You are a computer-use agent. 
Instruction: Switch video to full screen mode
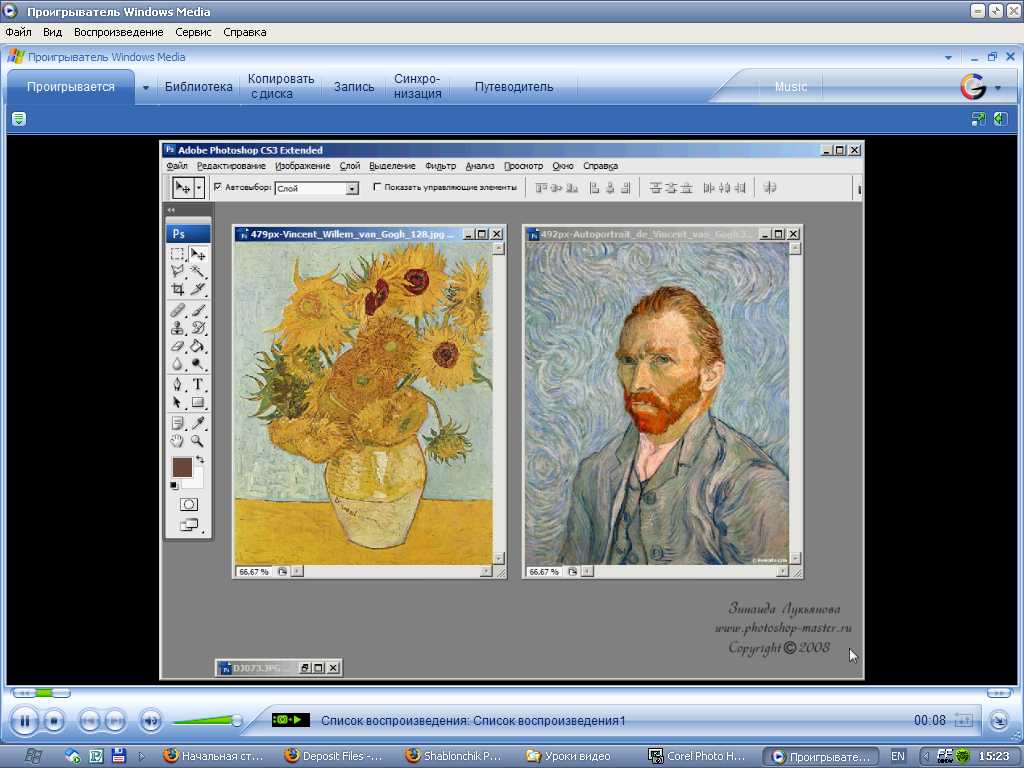click(978, 119)
